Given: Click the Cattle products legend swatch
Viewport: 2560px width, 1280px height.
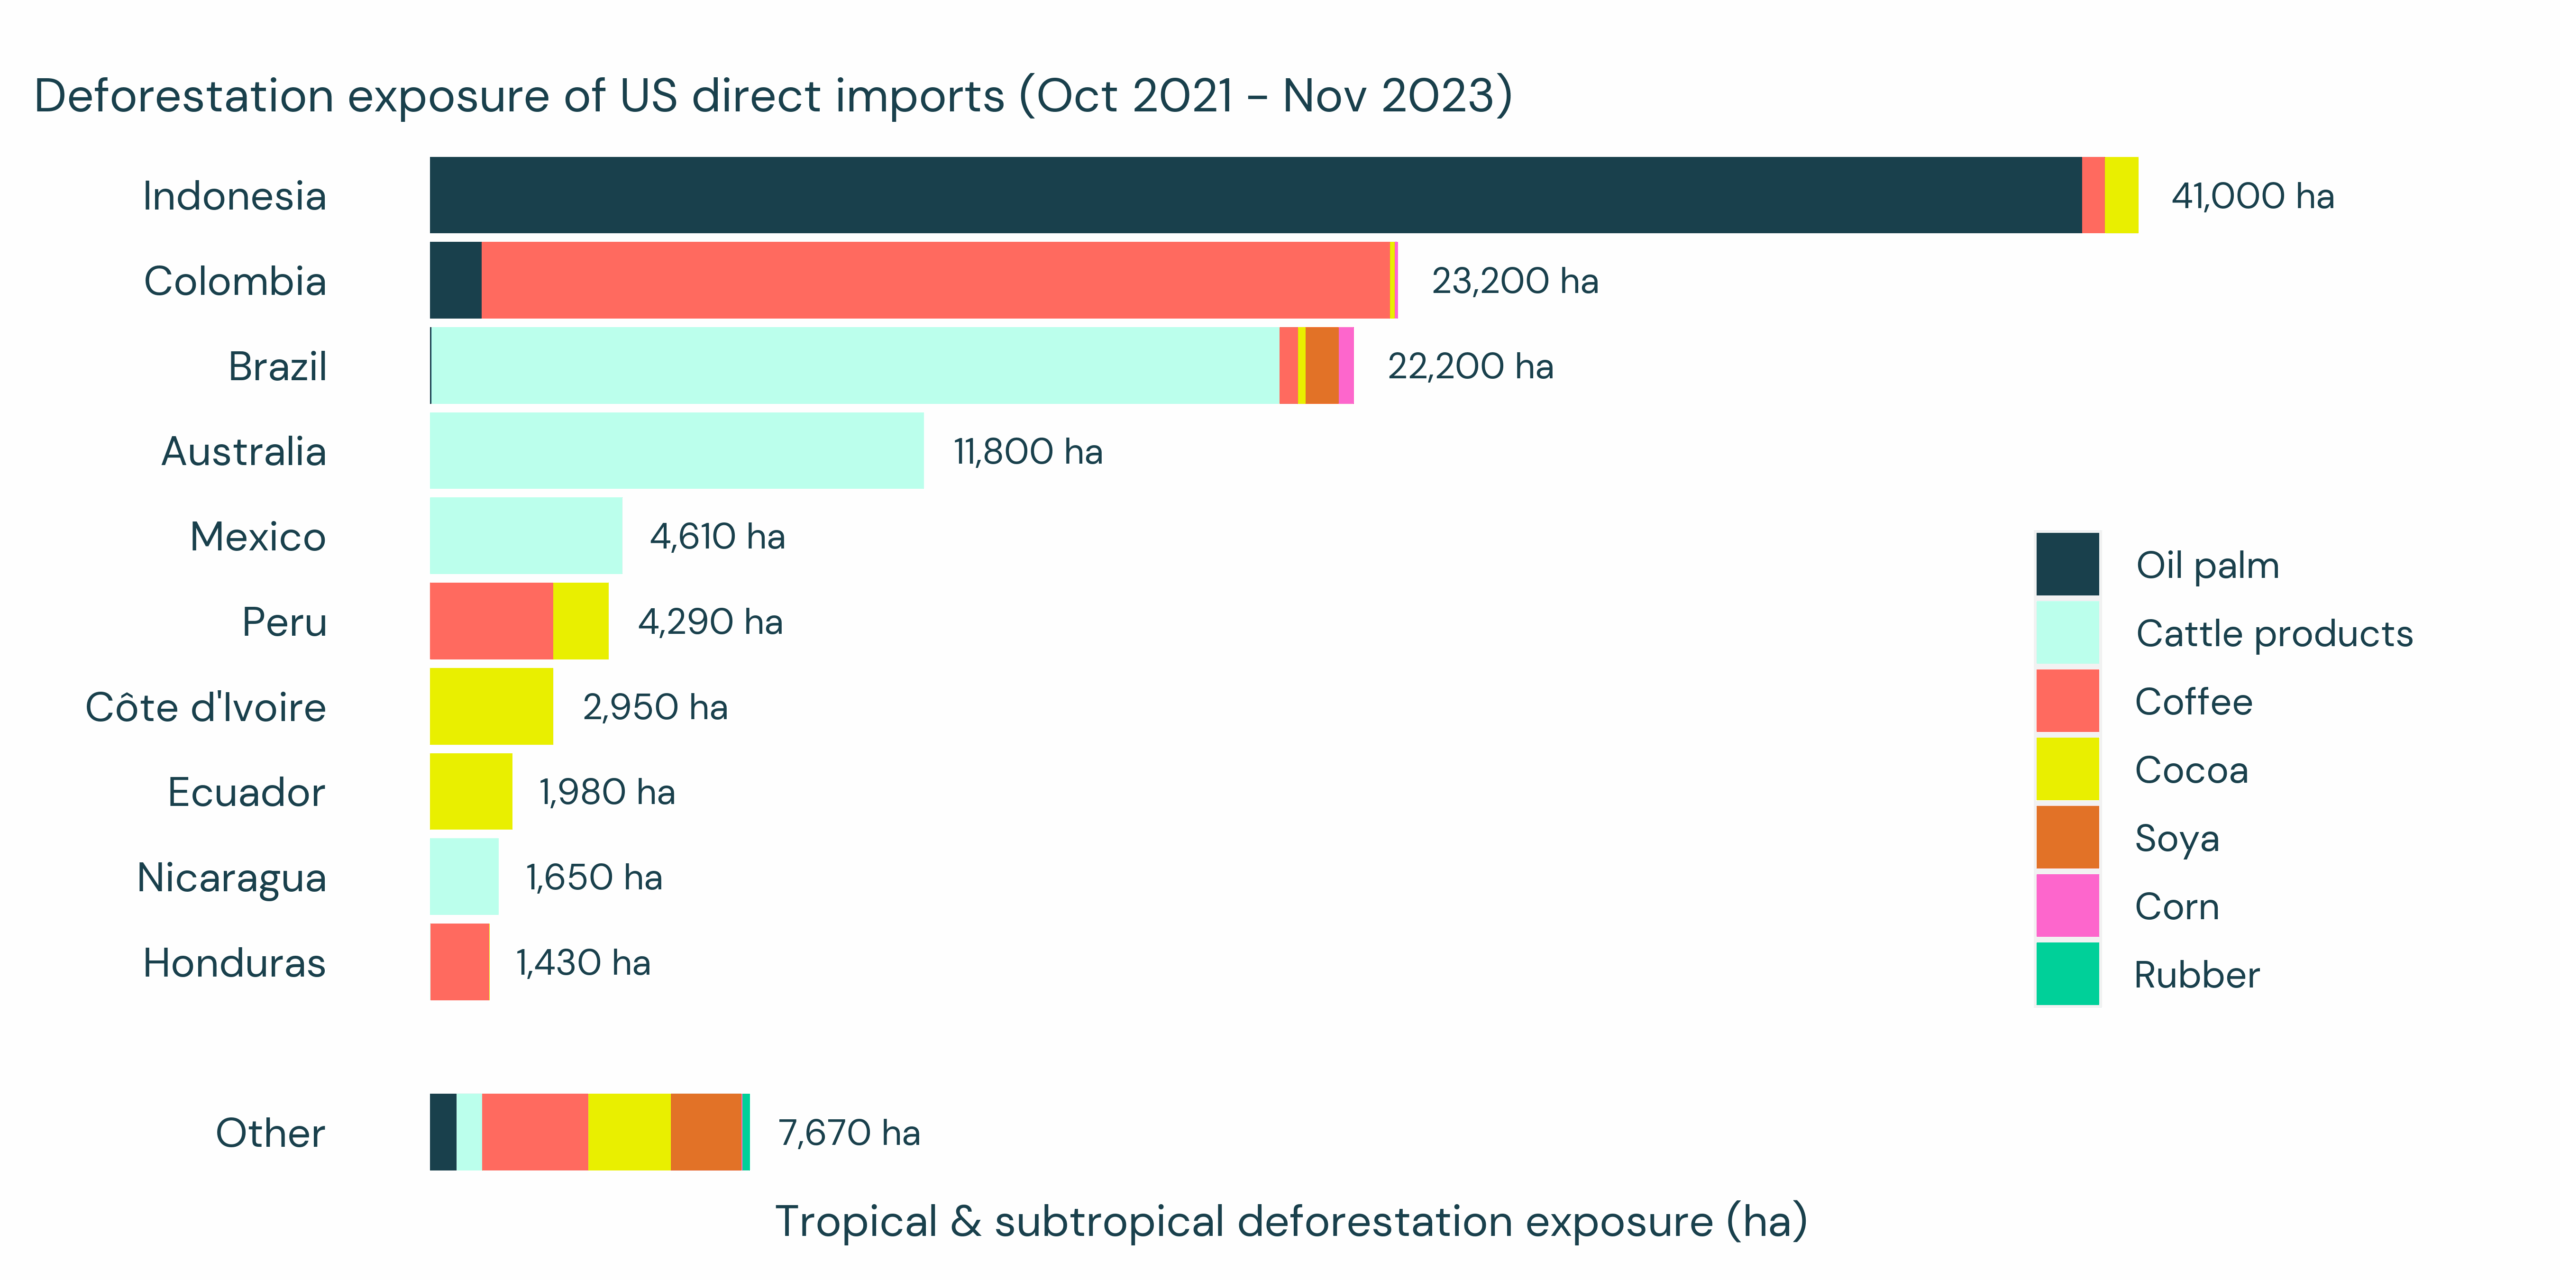Looking at the screenshot, I should coord(2066,632).
